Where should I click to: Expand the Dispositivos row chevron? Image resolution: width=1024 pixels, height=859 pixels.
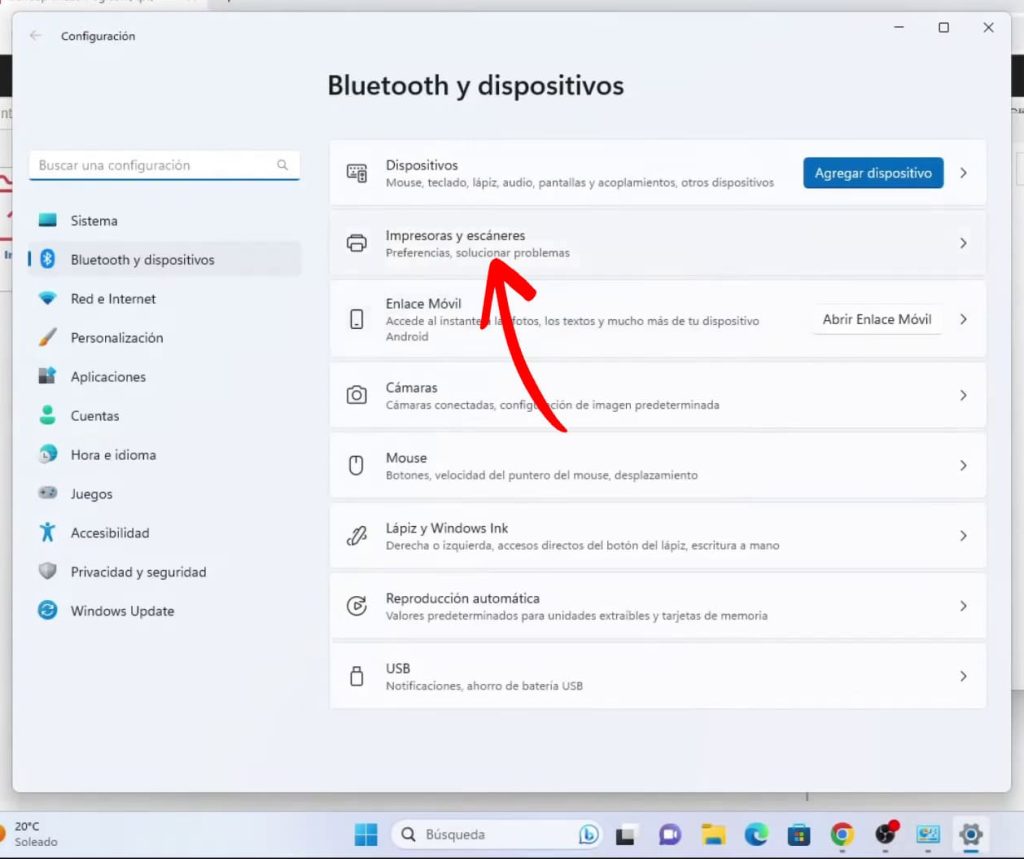pyautogui.click(x=963, y=173)
